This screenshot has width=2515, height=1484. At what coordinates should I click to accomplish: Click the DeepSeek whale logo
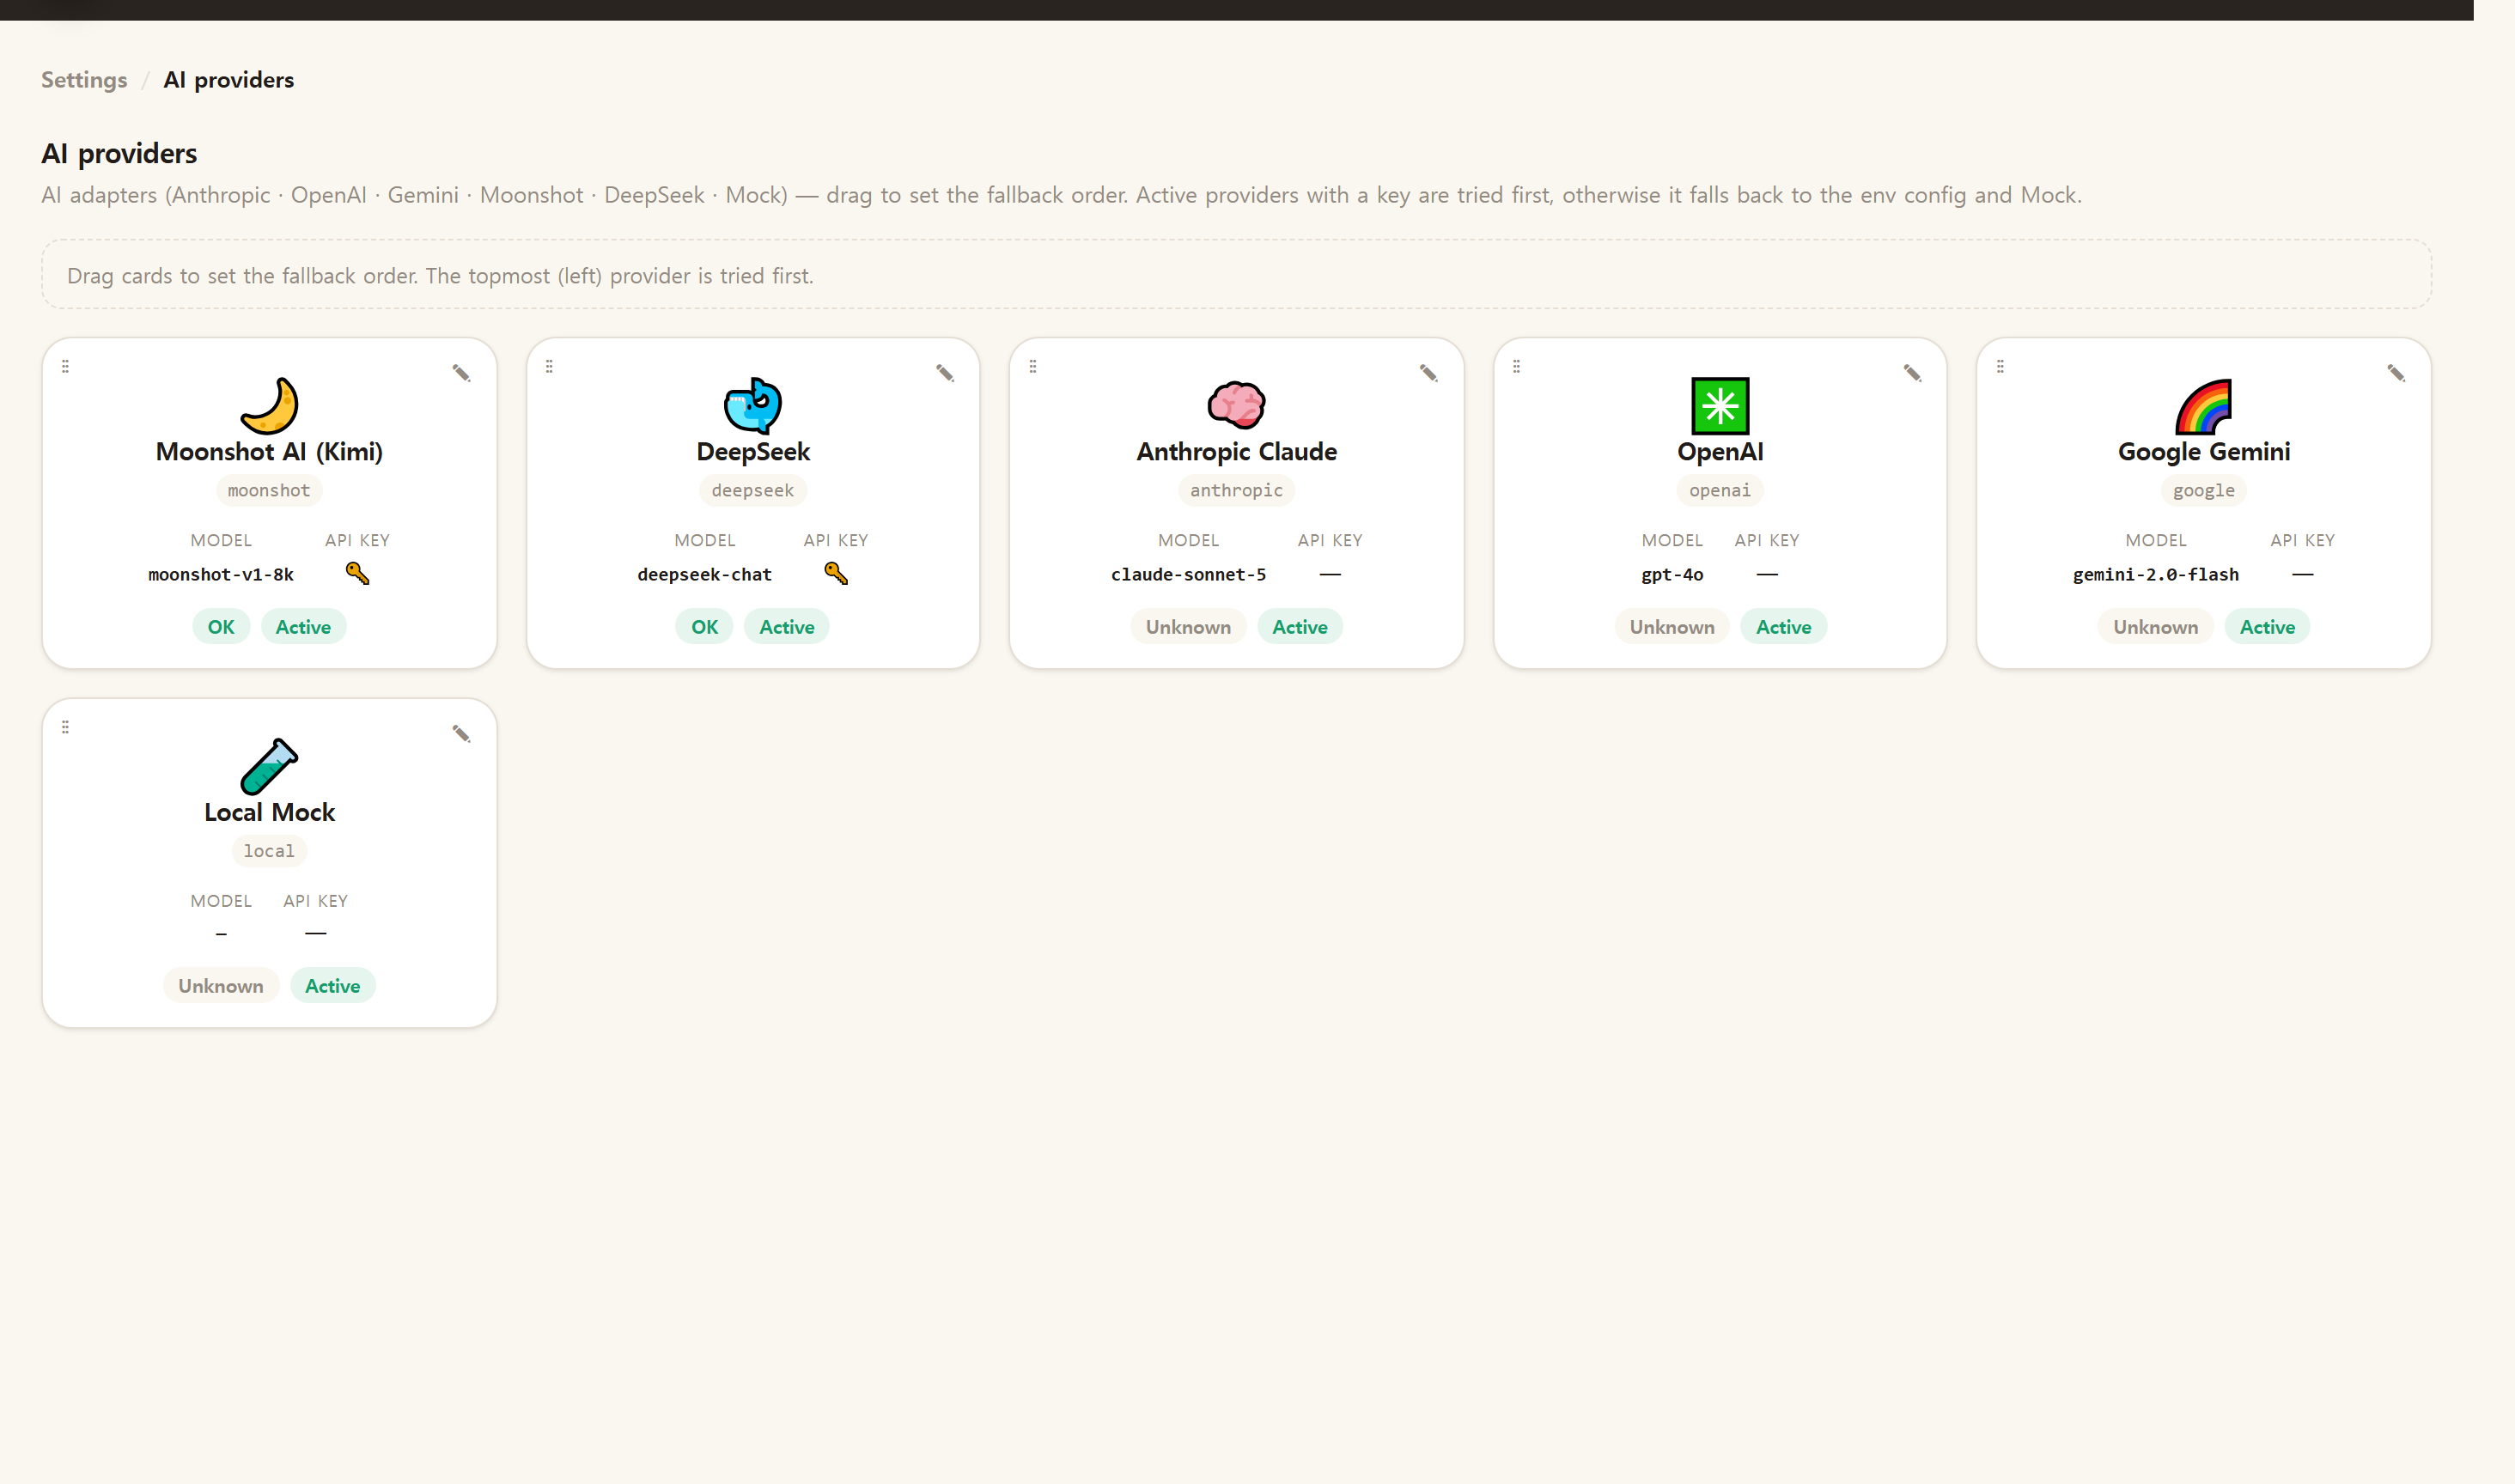pyautogui.click(x=753, y=405)
